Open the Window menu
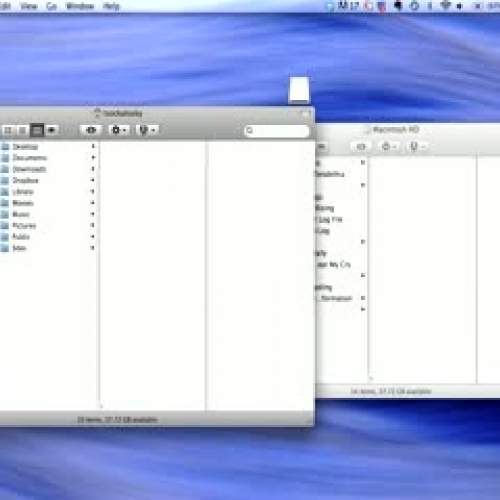The height and width of the screenshot is (500, 500). (x=80, y=6)
